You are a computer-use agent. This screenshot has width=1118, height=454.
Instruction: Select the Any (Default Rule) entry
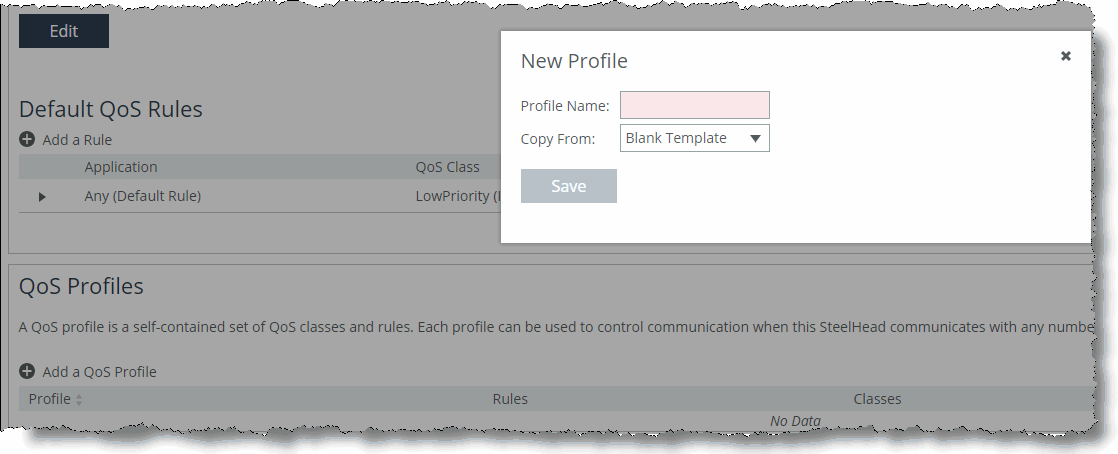(143, 196)
